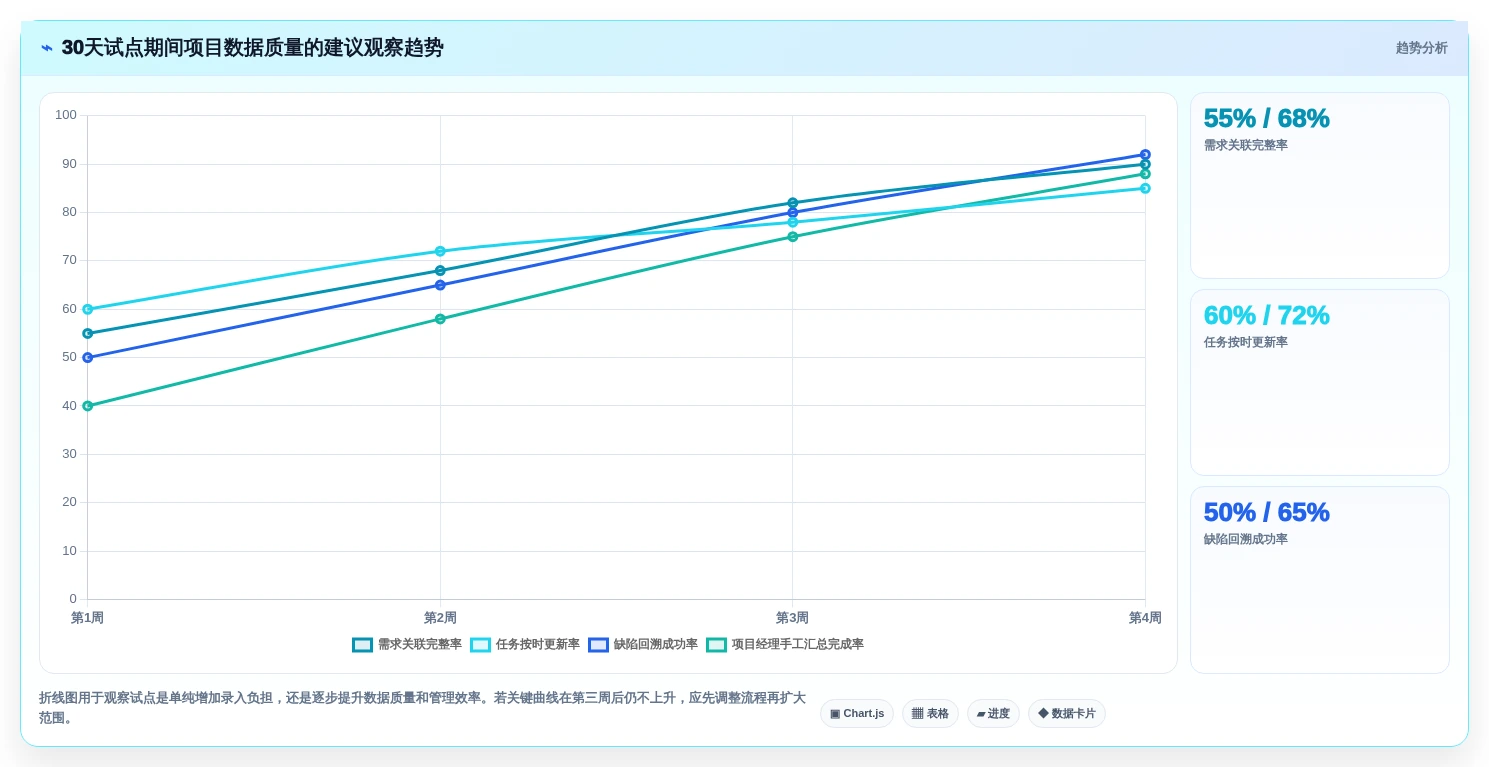Toggle 项目经理手工汇总完成率 legend swatch

tap(716, 645)
